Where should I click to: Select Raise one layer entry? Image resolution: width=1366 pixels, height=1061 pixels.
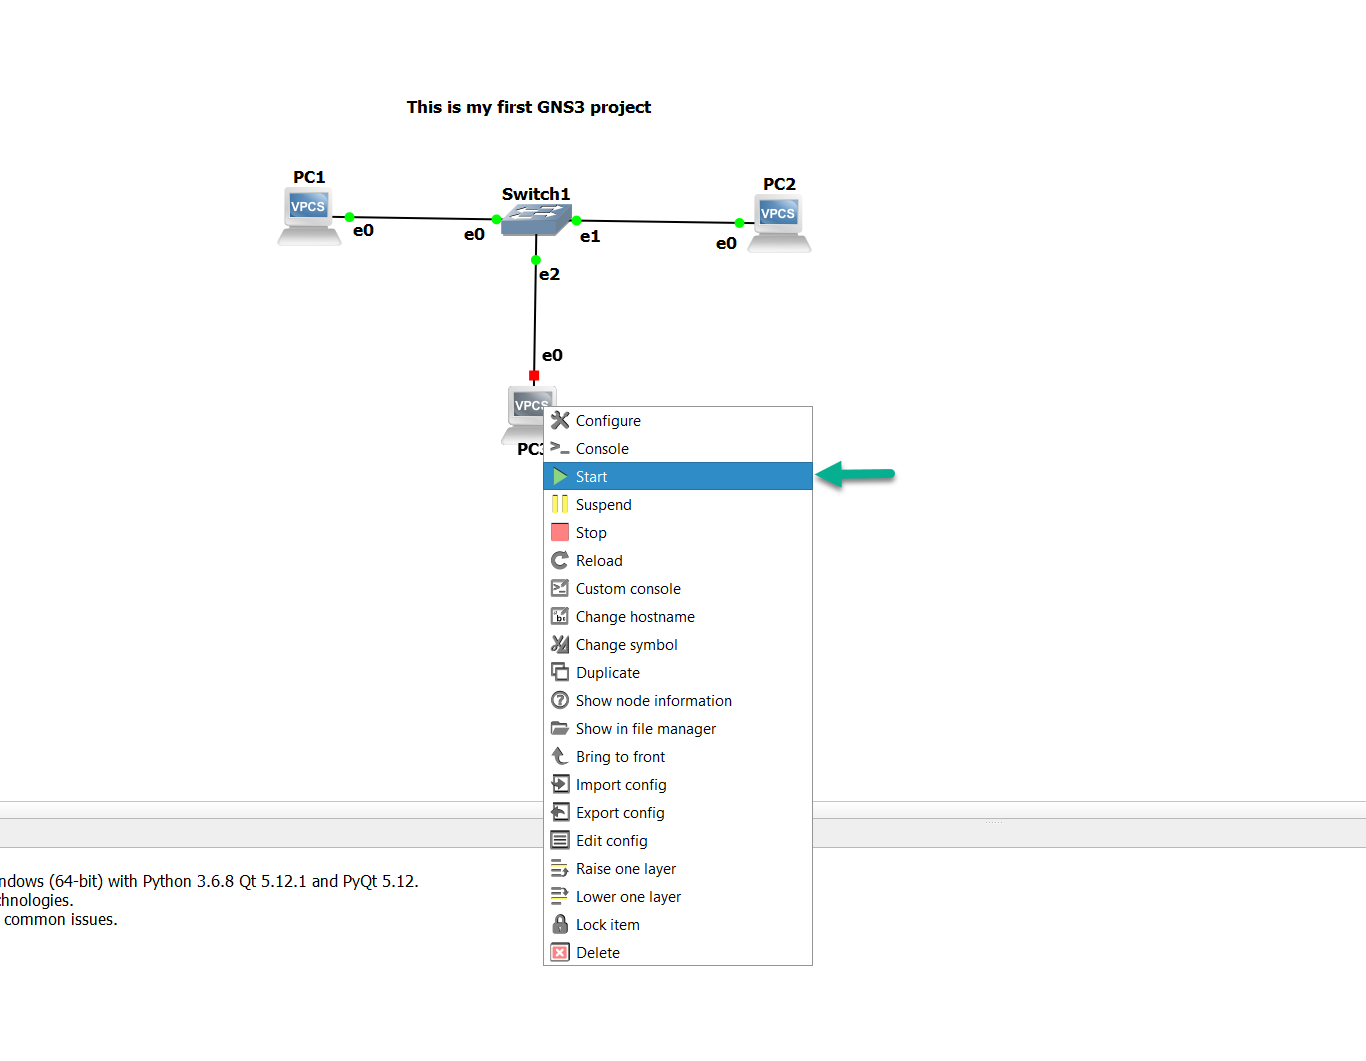pyautogui.click(x=678, y=868)
